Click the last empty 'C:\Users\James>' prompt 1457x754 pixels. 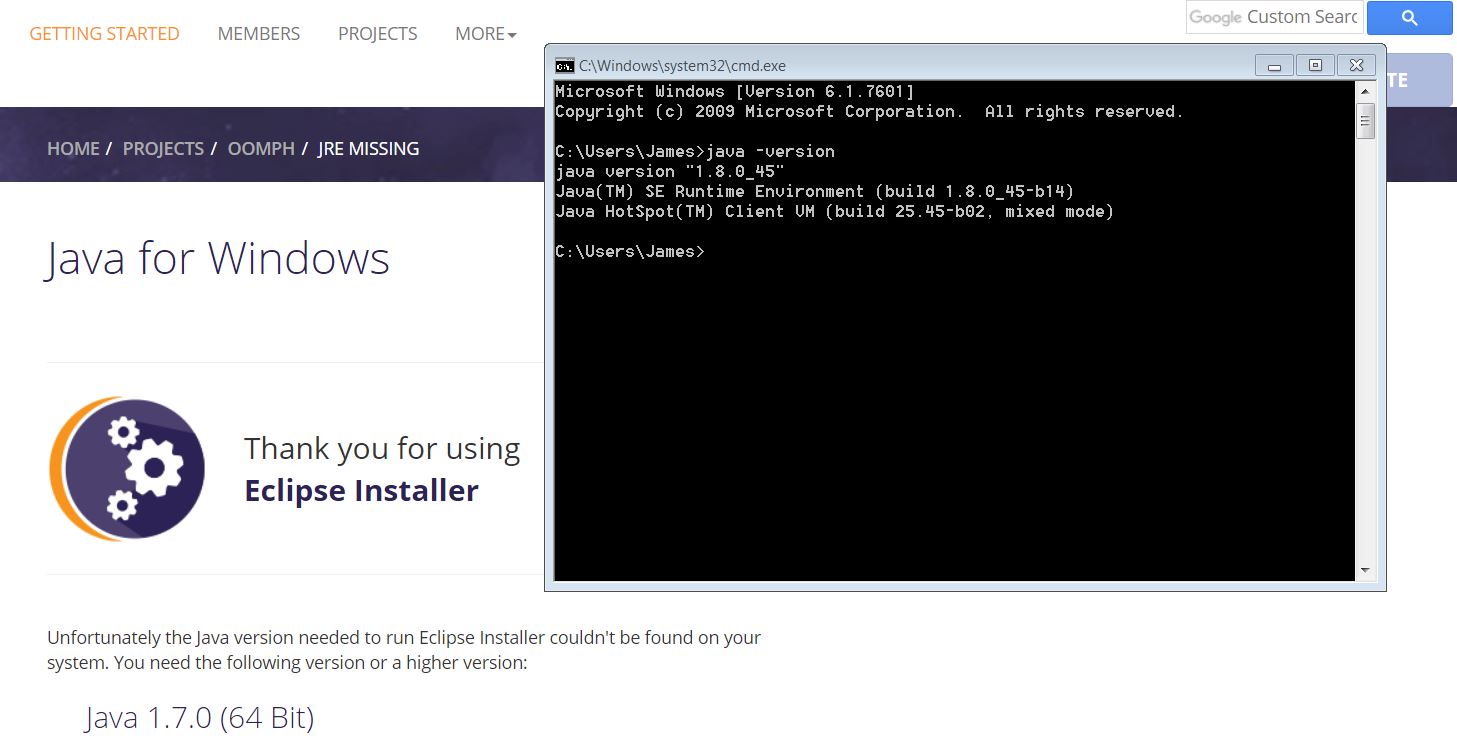coord(630,252)
